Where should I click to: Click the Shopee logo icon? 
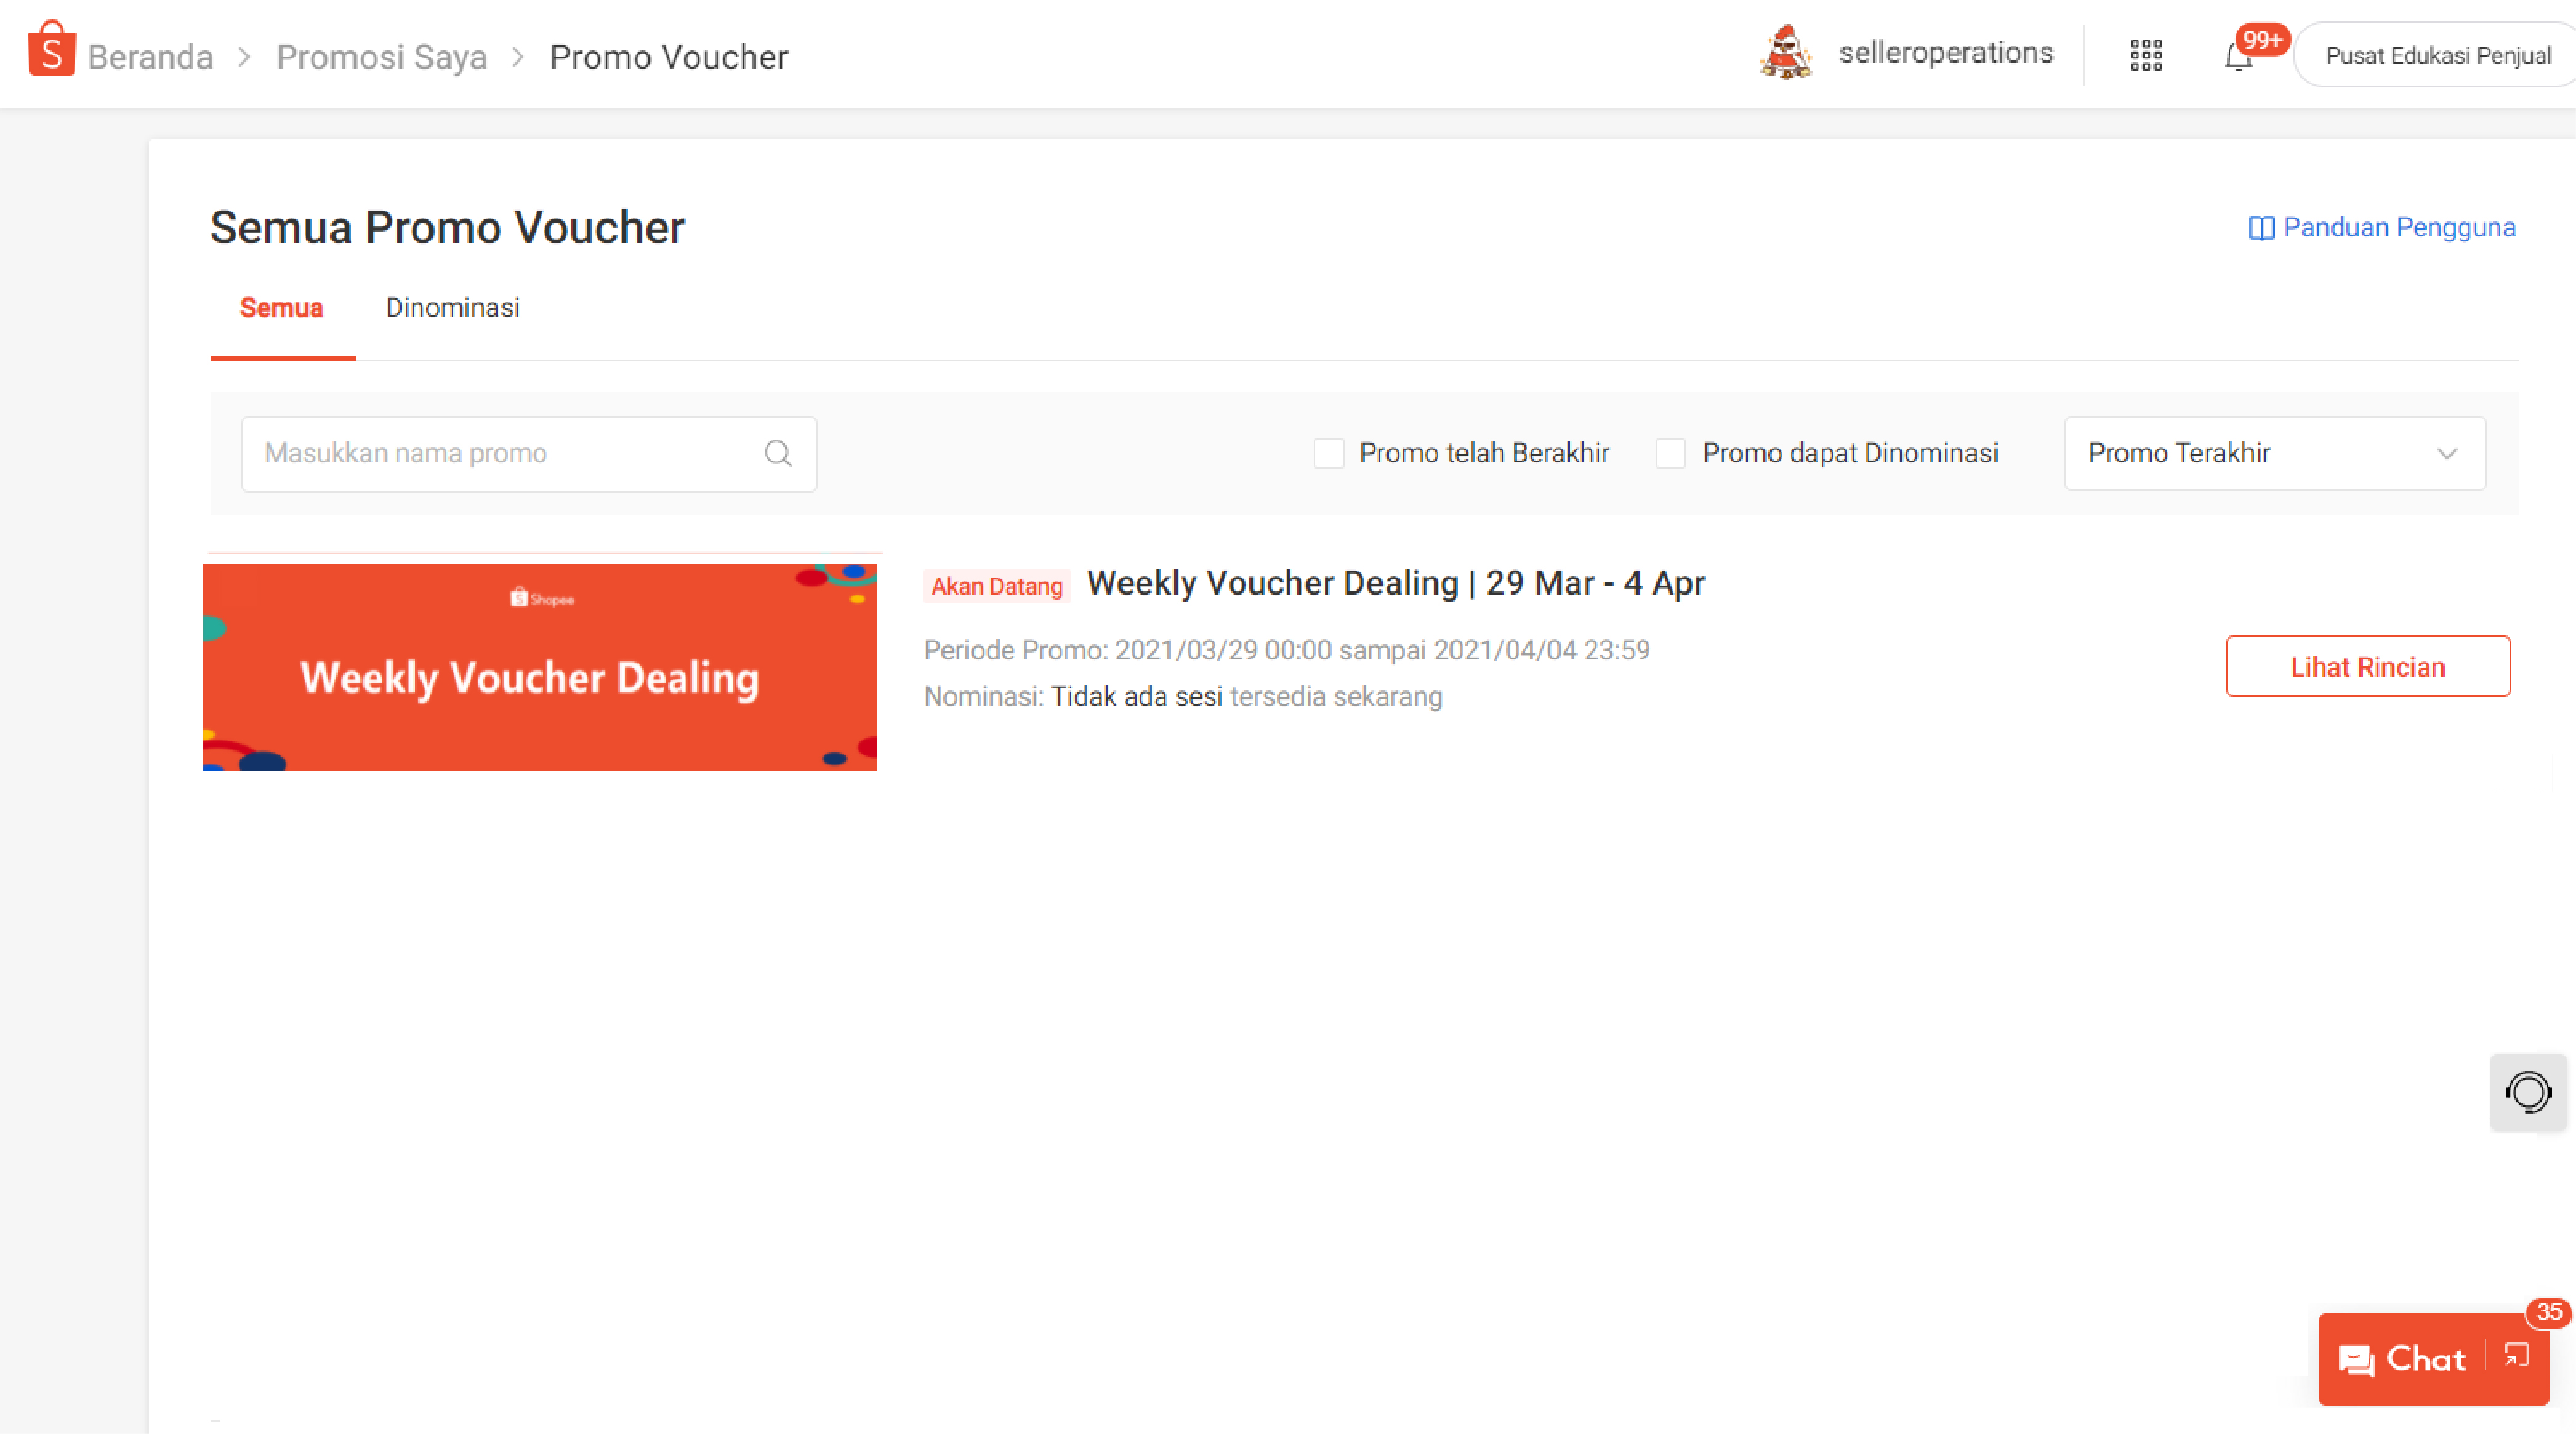51,50
